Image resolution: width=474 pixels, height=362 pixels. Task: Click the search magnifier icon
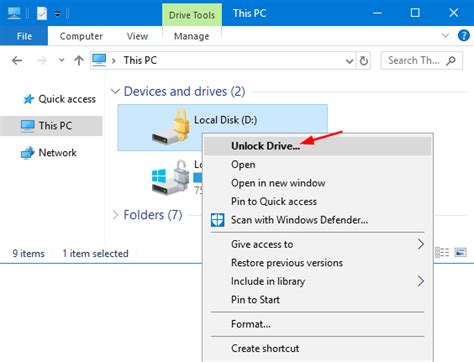coord(451,61)
